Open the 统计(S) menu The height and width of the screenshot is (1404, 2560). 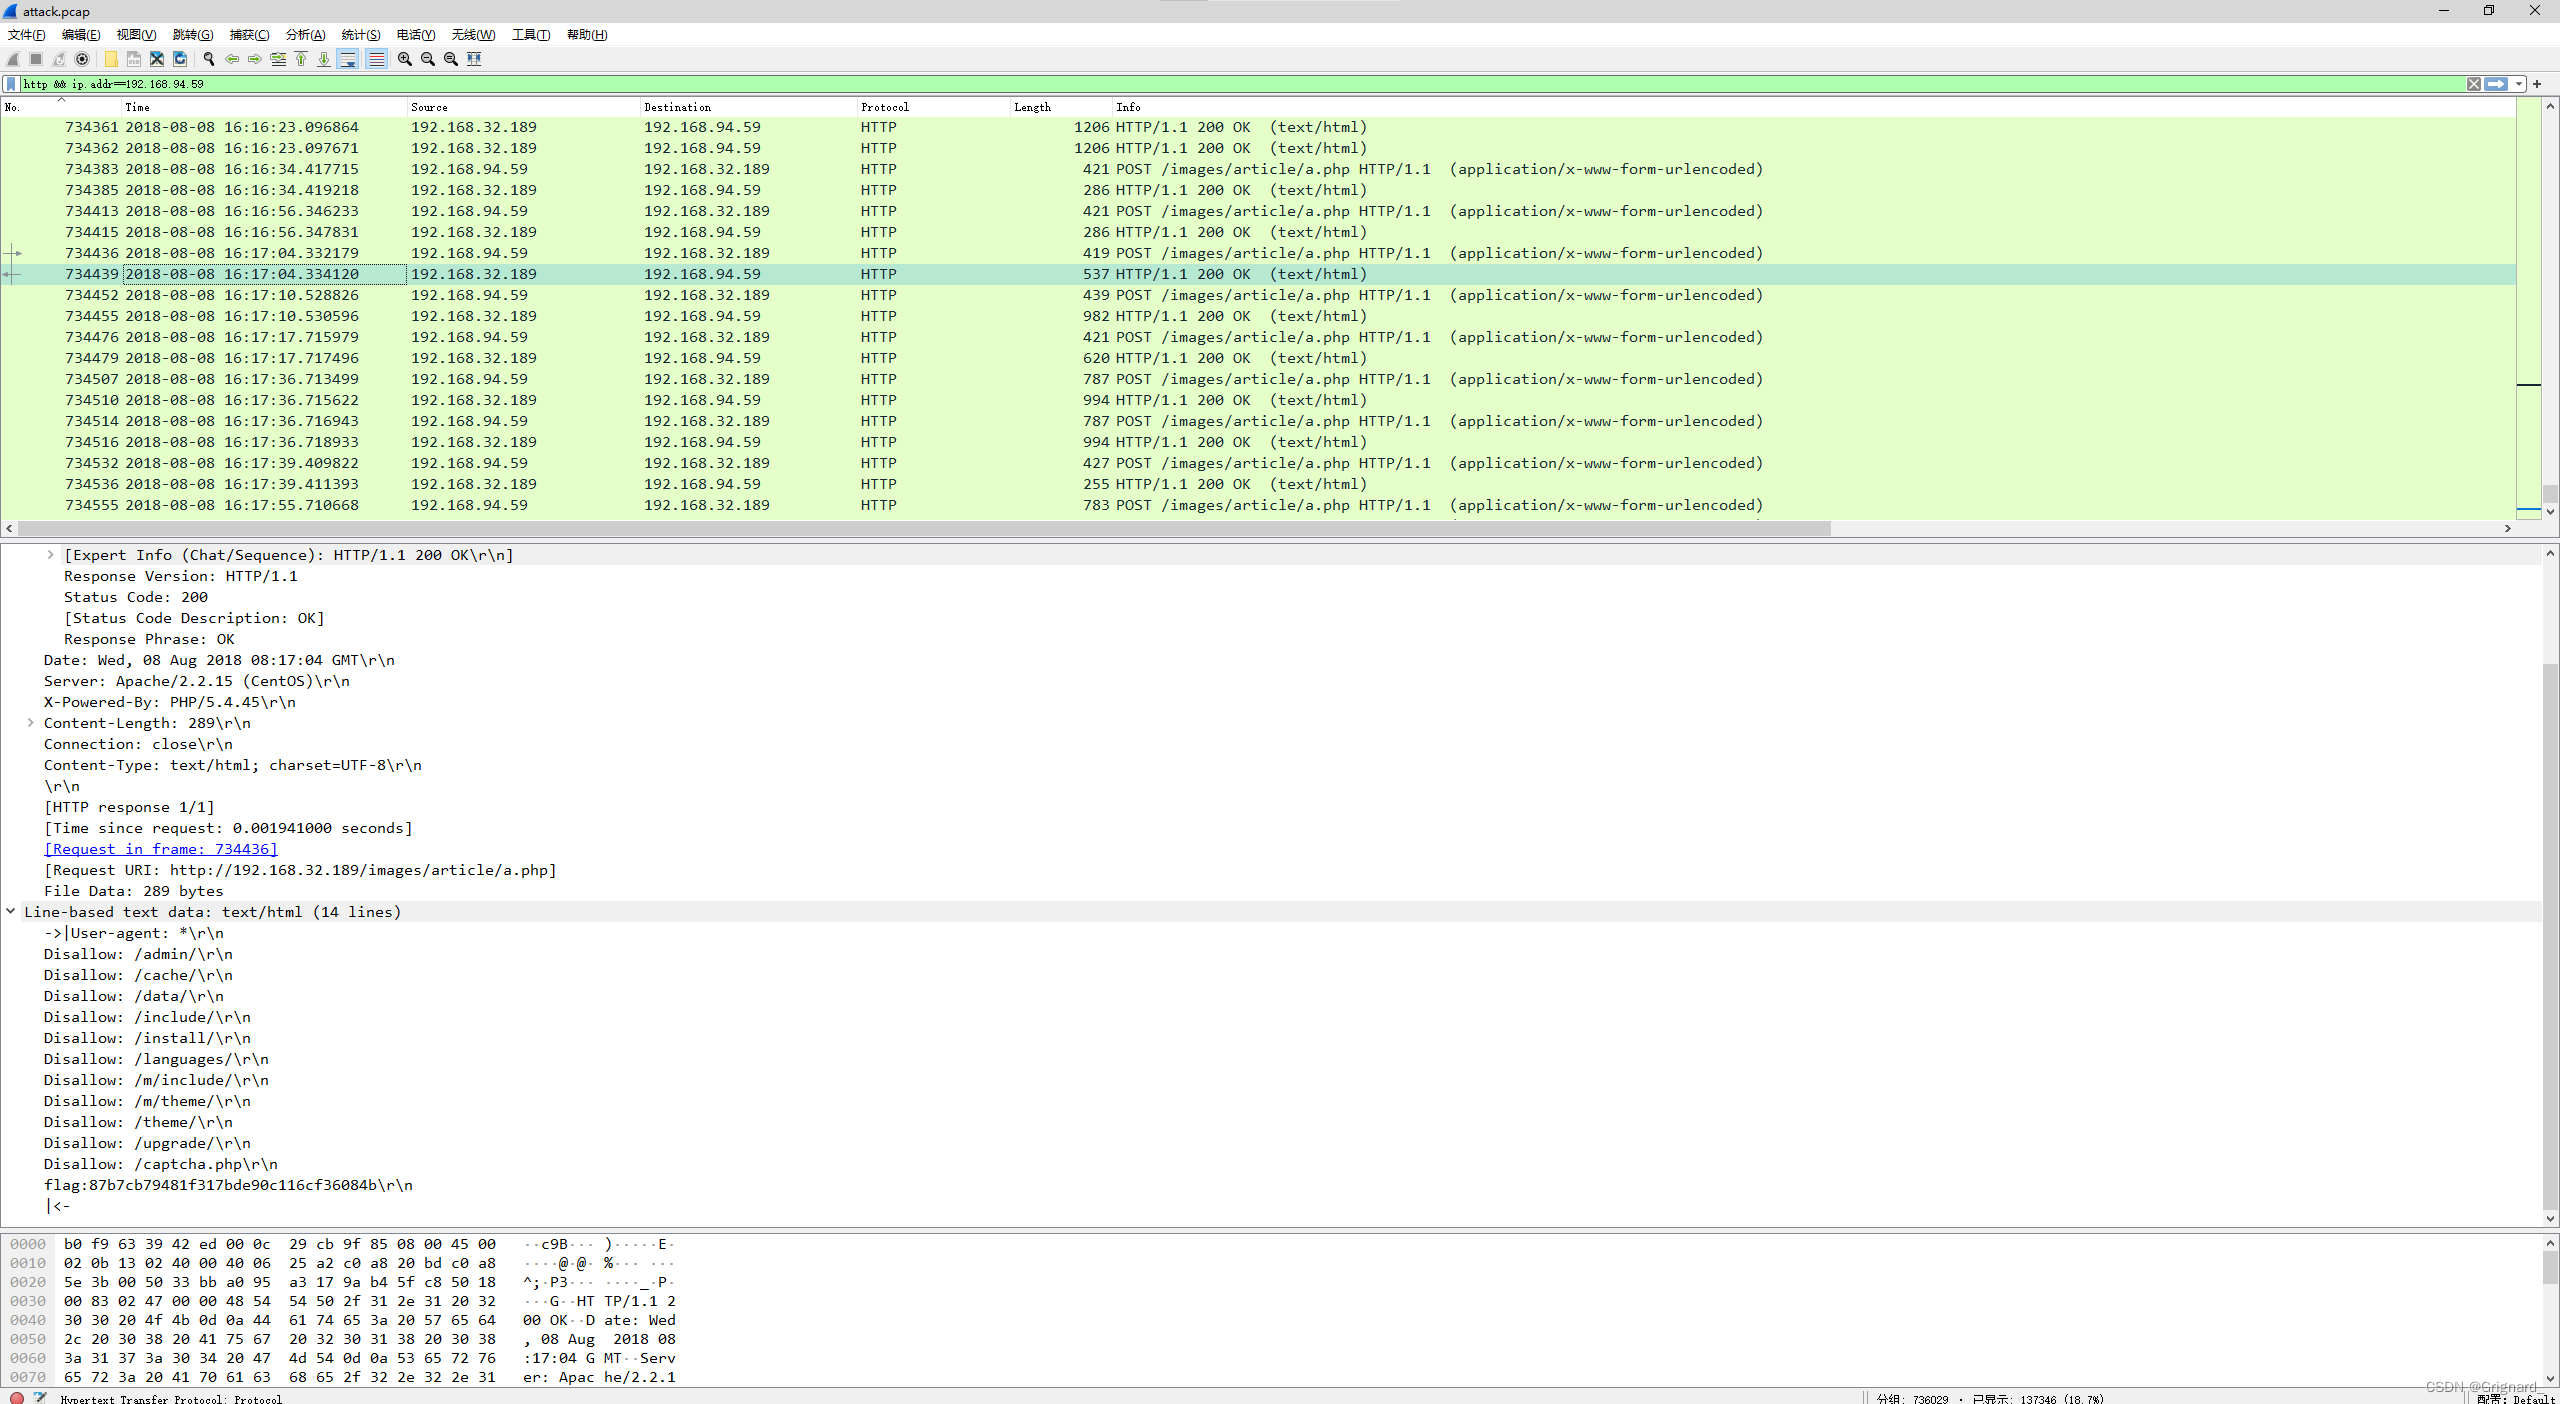pos(361,35)
